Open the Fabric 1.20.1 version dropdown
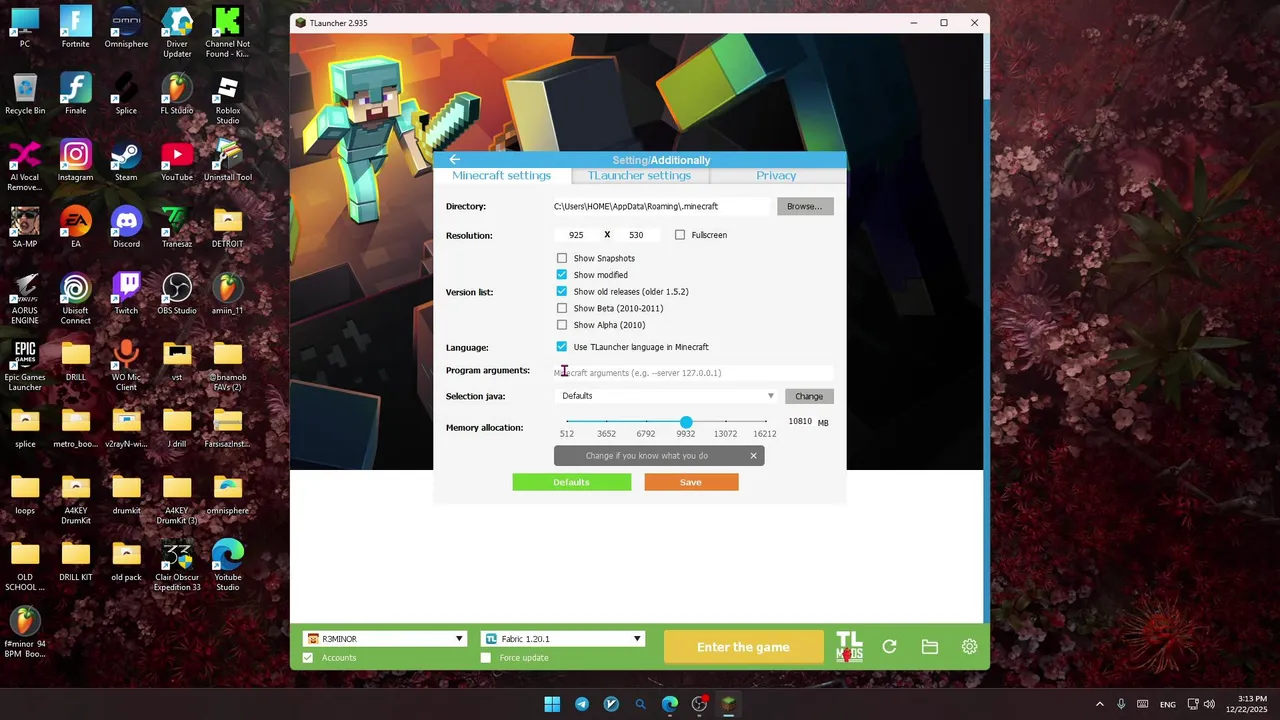Screen dimensions: 1280x720 (x=562, y=639)
